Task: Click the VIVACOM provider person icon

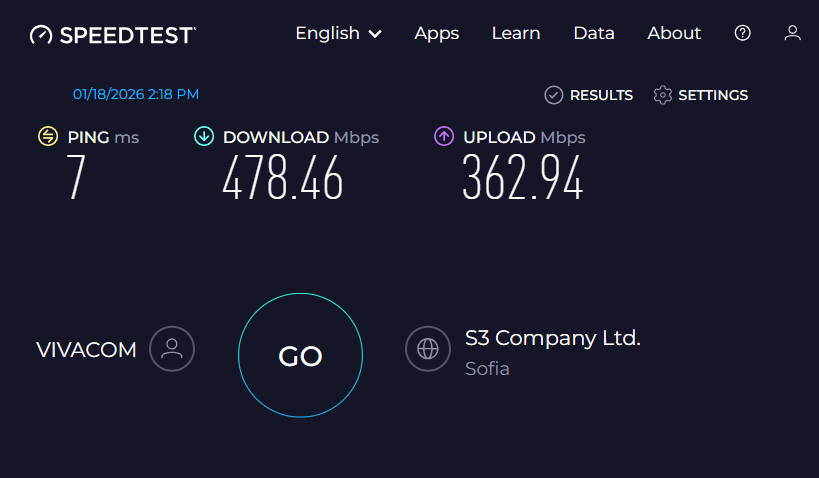Action: (172, 349)
